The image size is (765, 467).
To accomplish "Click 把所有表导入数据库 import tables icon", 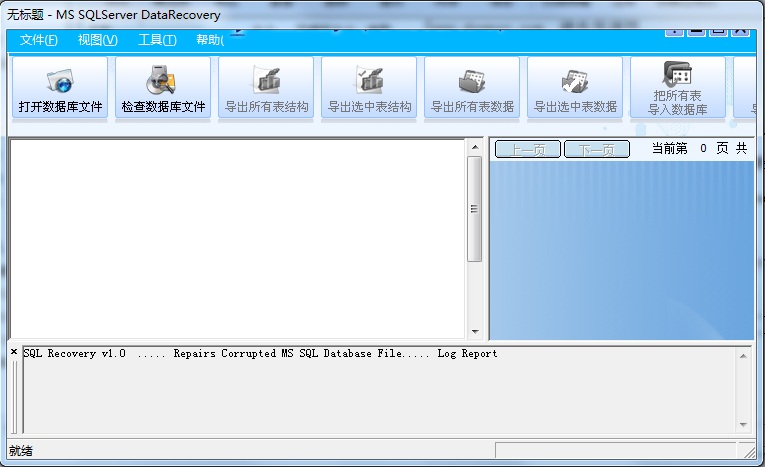I will coord(678,87).
